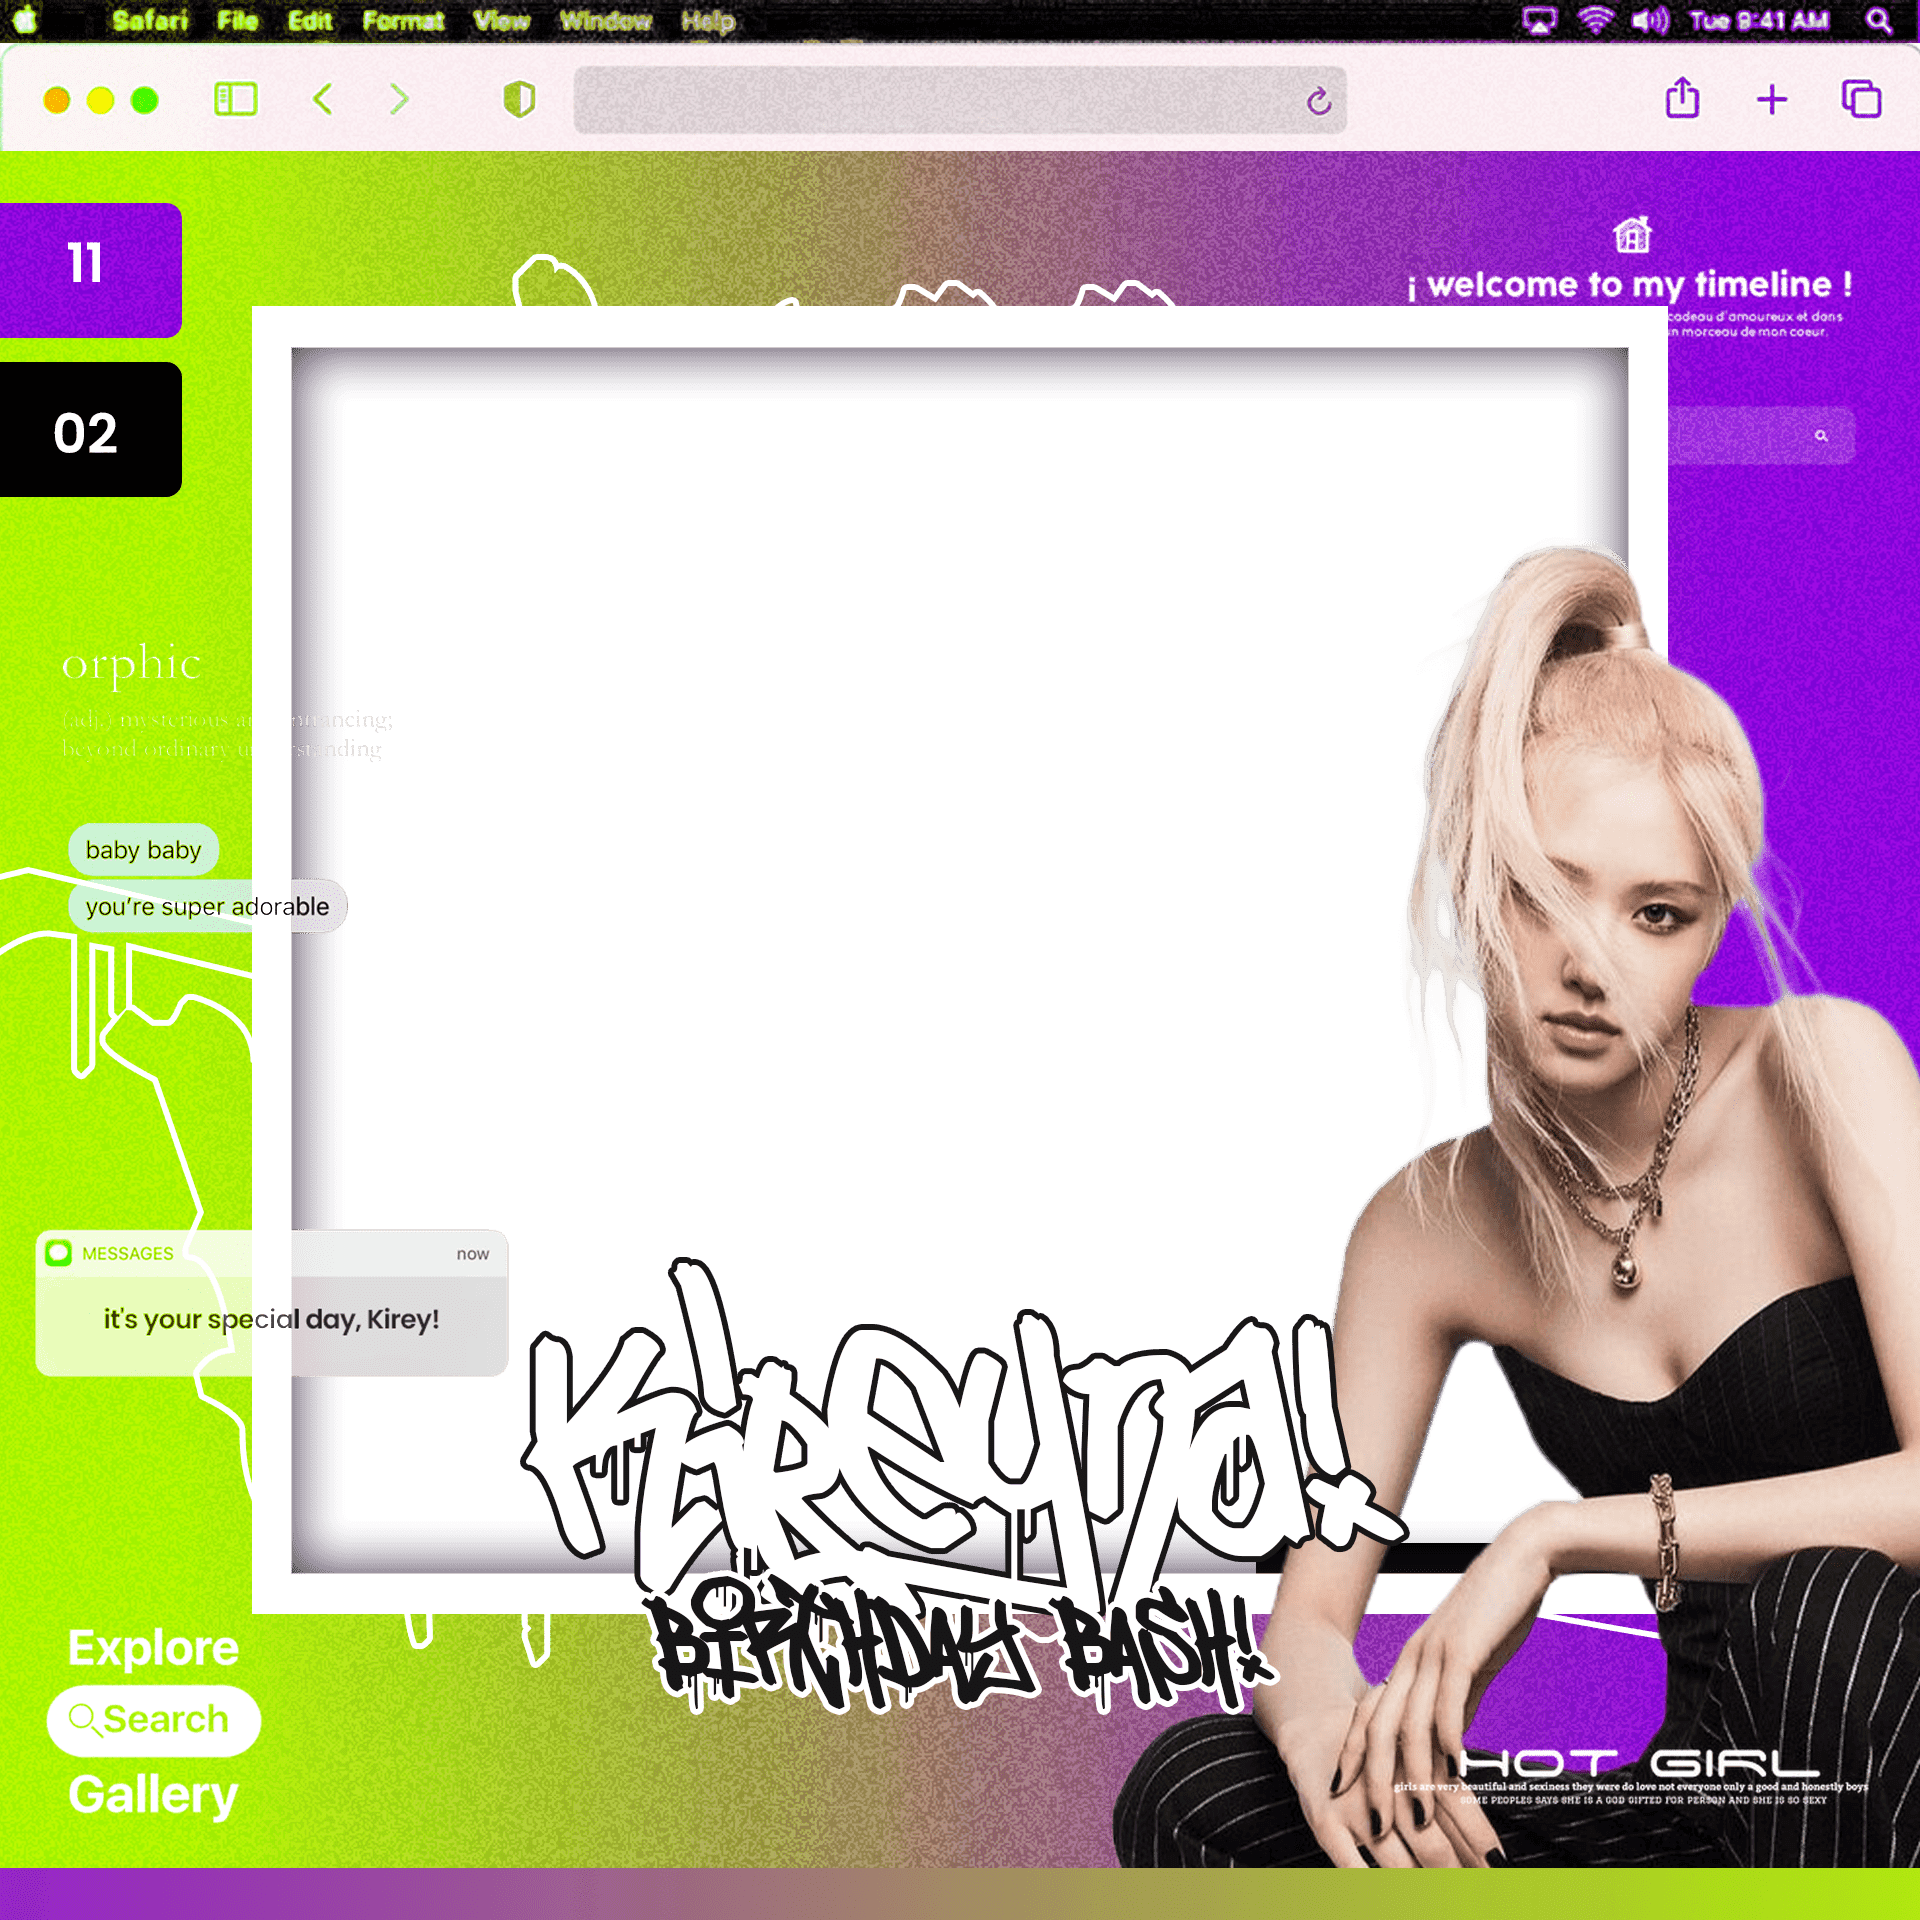Screen dimensions: 1920x1920
Task: Open Spotlight search in menu bar
Action: pyautogui.click(x=1879, y=21)
